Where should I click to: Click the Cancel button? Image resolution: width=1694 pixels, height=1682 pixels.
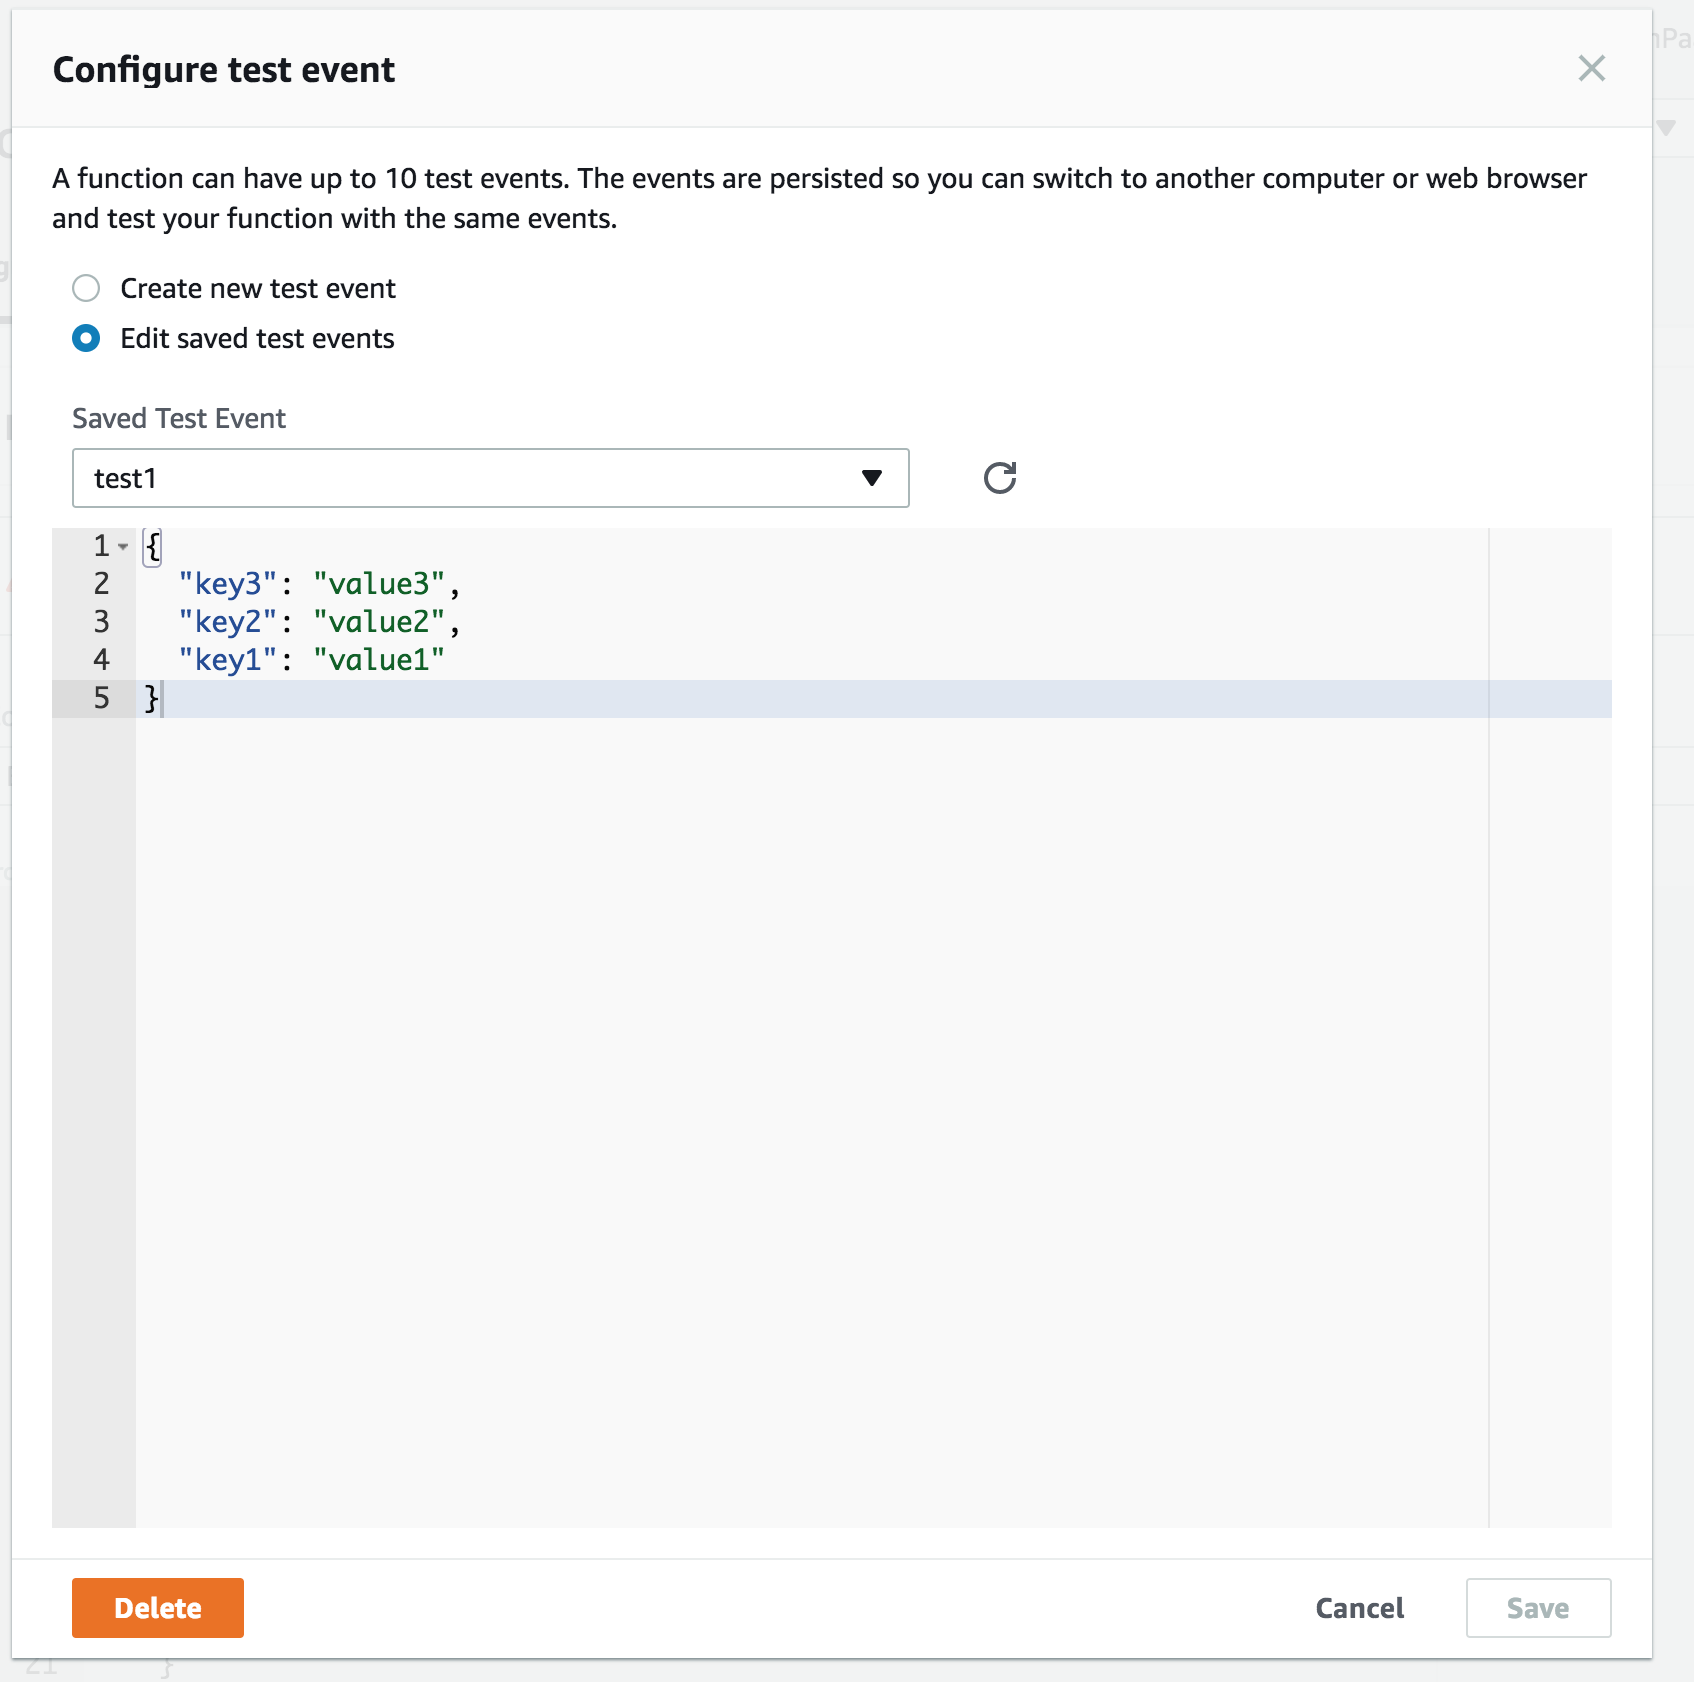coord(1359,1608)
